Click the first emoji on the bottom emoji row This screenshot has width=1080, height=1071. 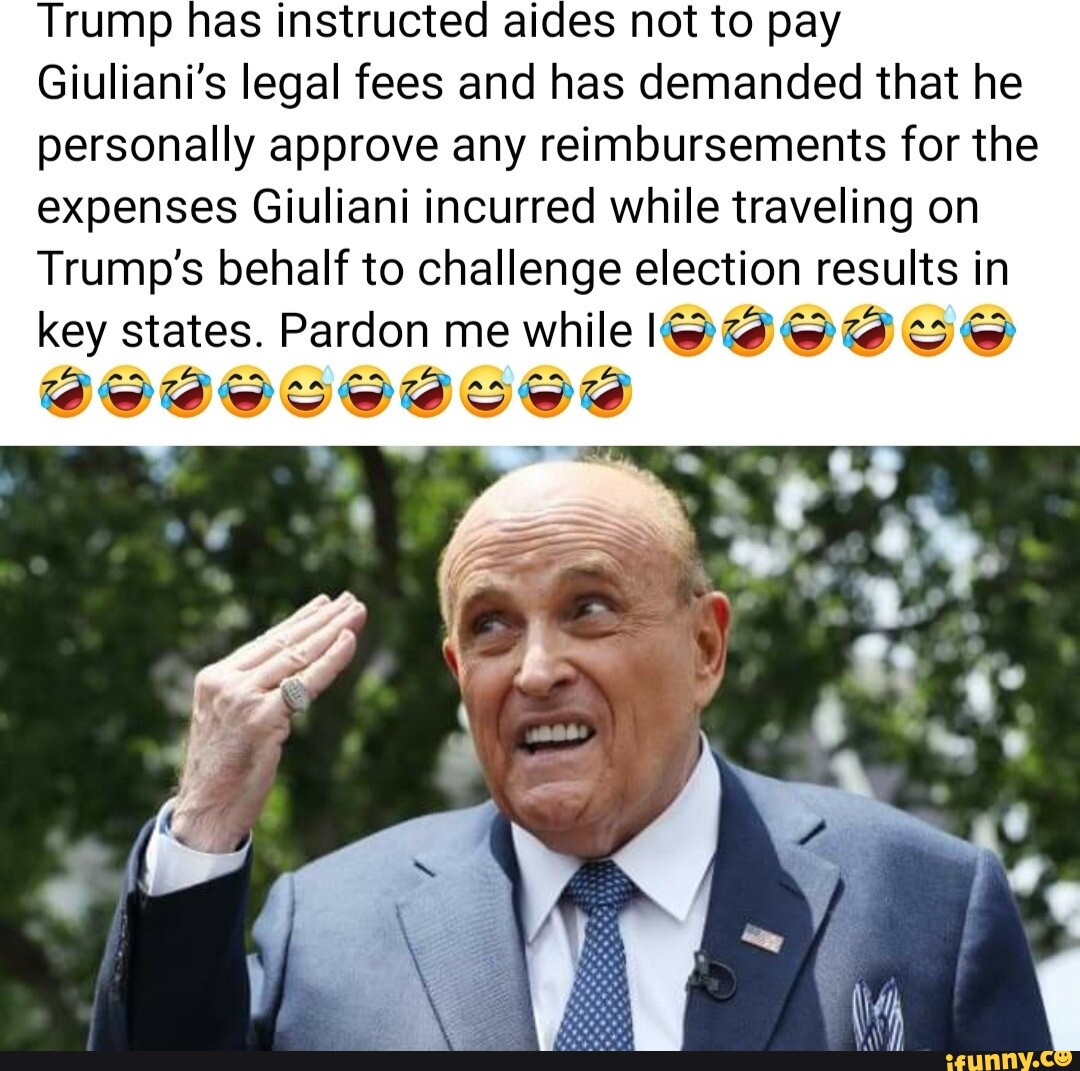point(66,391)
